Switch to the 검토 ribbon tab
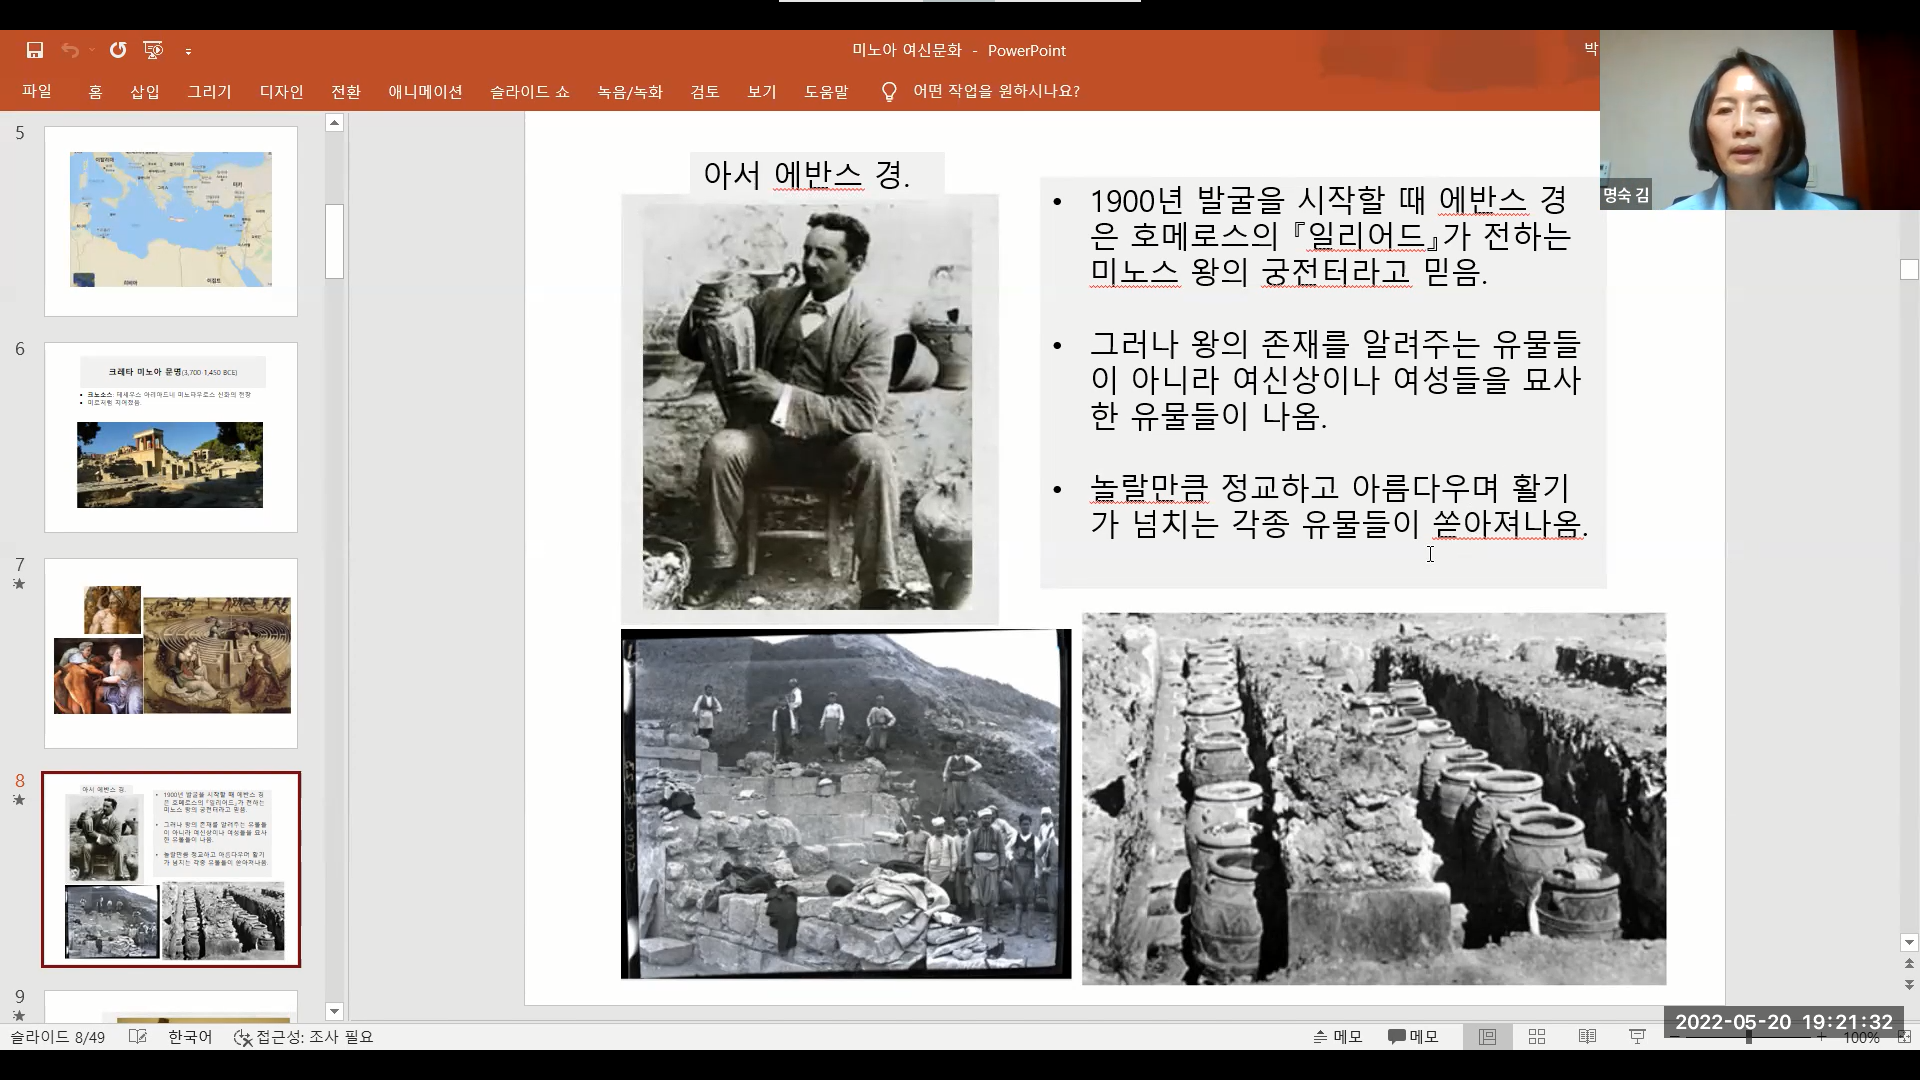The width and height of the screenshot is (1920, 1080). click(x=705, y=91)
